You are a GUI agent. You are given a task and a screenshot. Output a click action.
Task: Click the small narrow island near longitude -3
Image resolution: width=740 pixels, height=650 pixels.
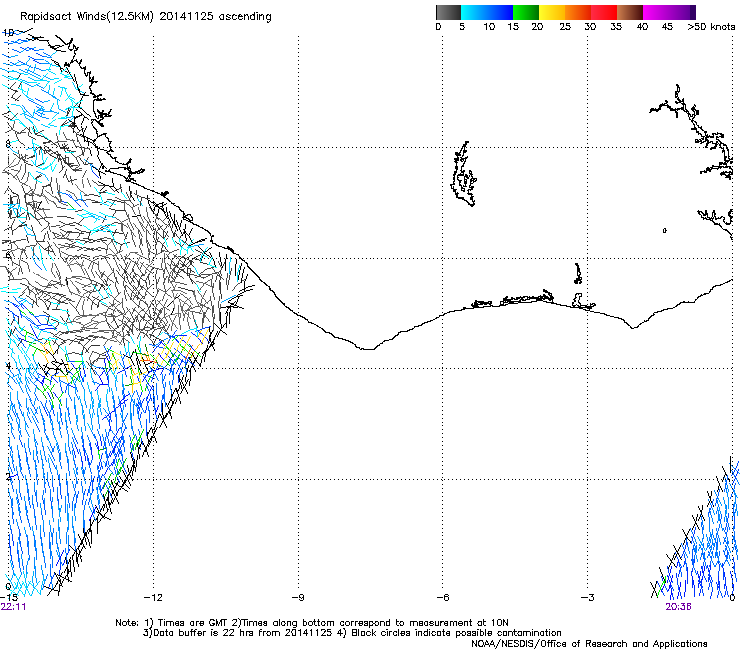(578, 274)
